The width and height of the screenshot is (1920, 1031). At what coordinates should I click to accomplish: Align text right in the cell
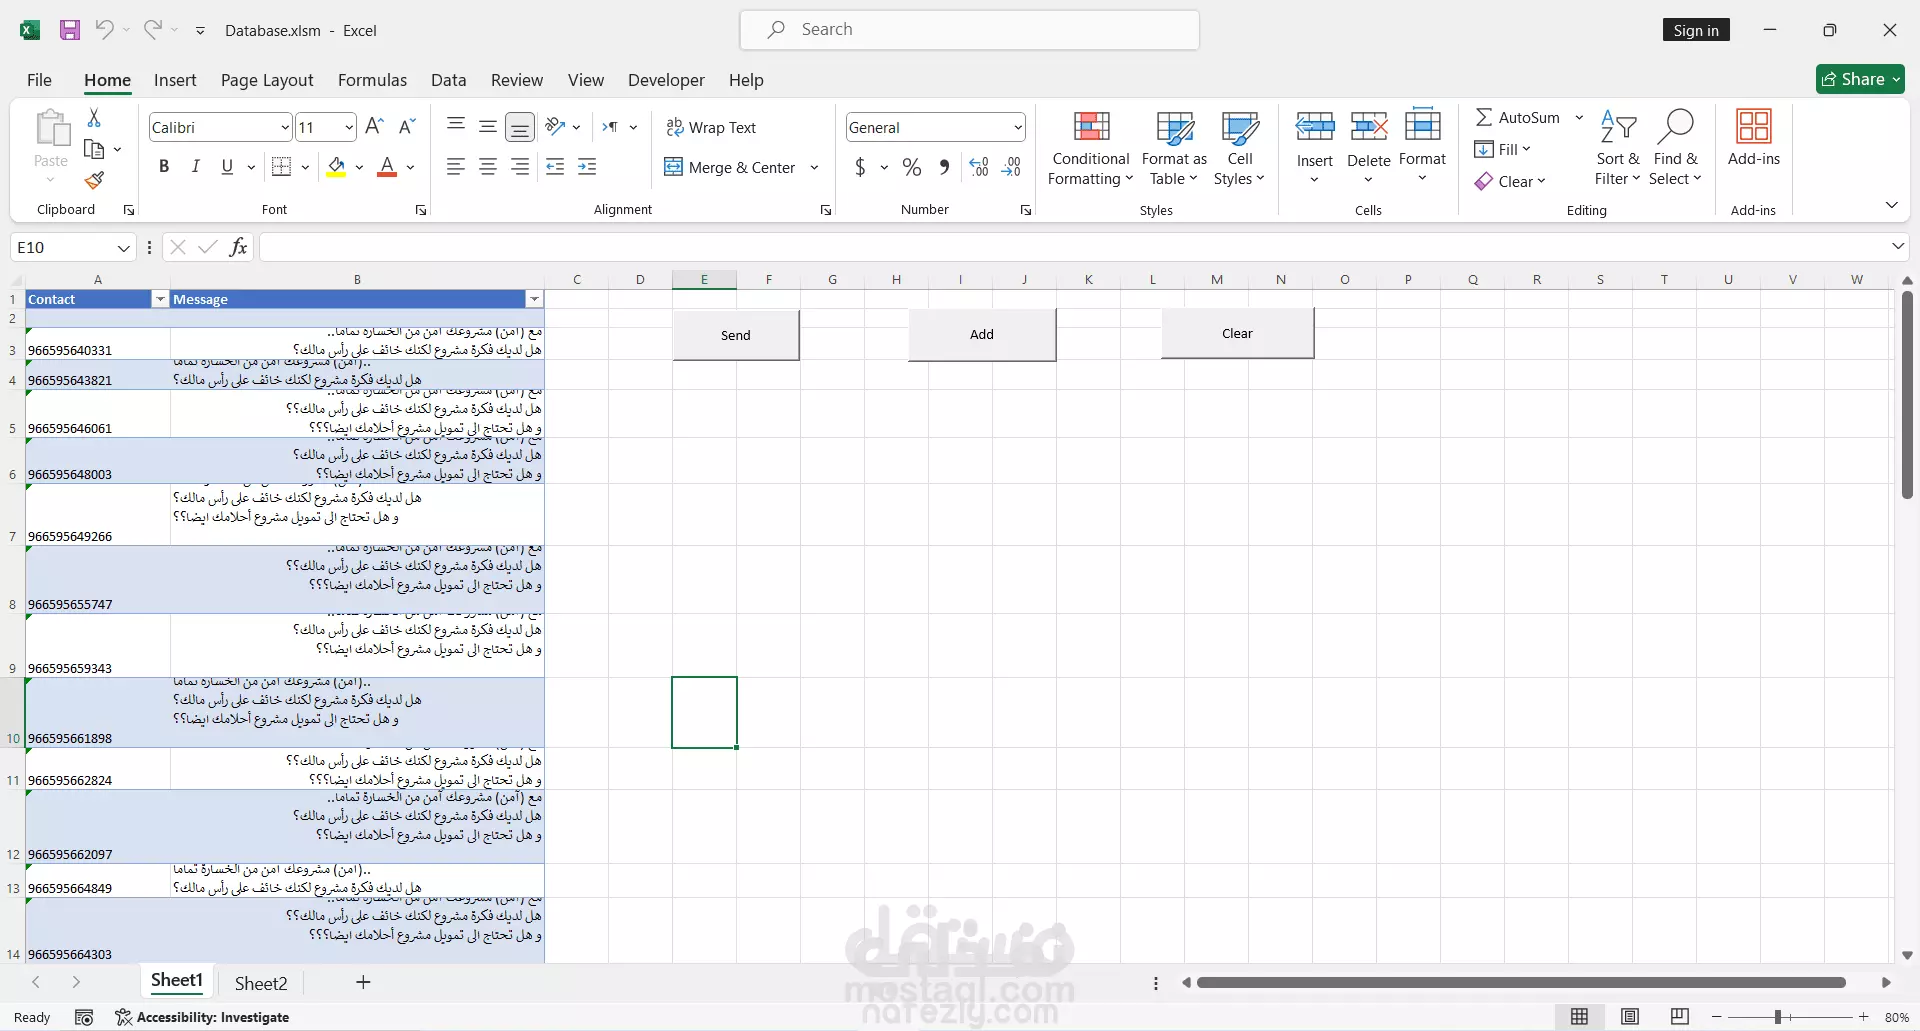(520, 167)
